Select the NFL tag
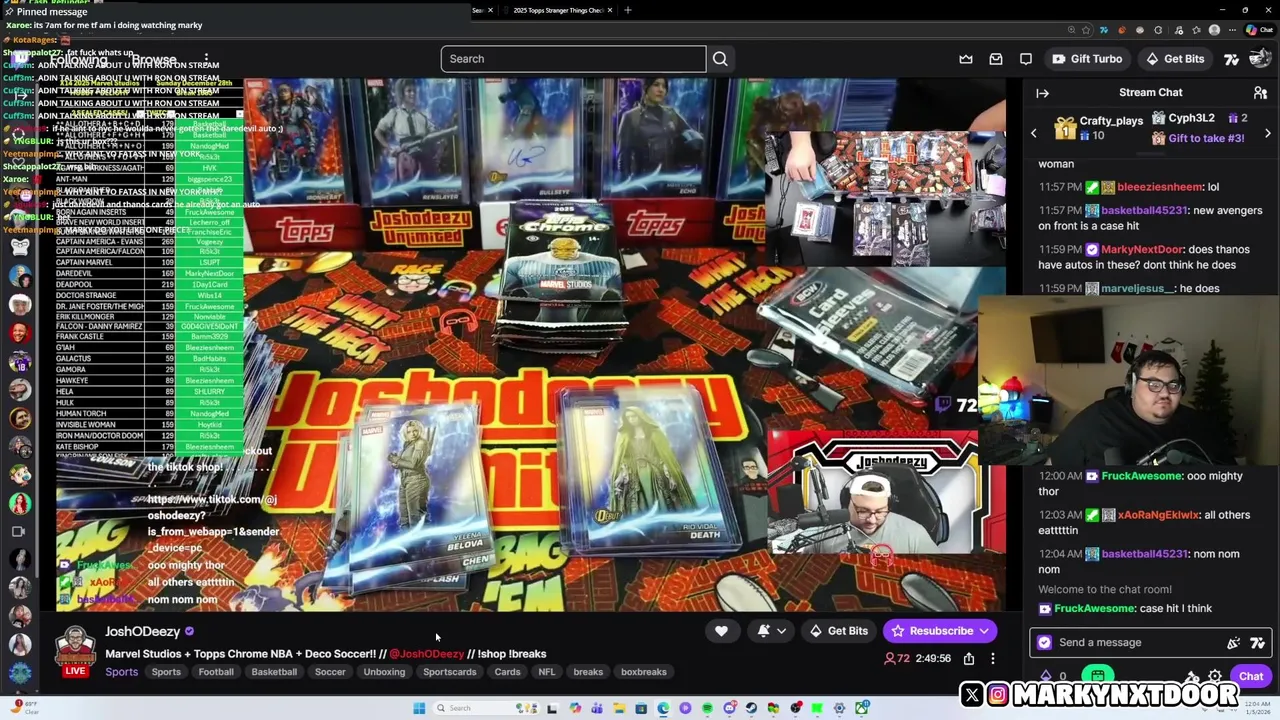1280x720 pixels. 547,672
